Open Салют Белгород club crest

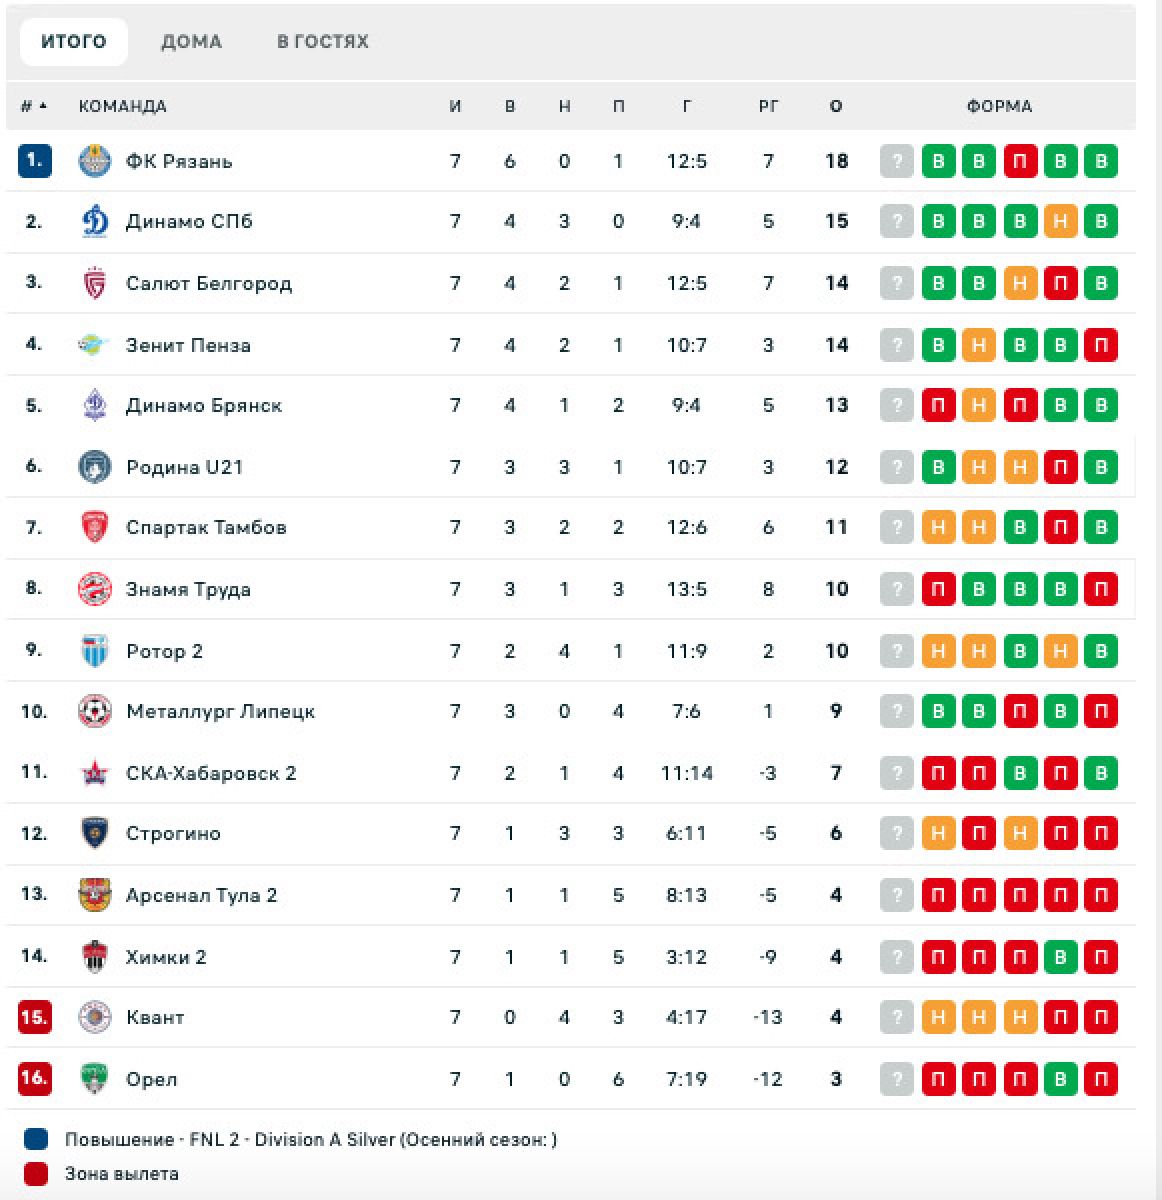(x=95, y=283)
